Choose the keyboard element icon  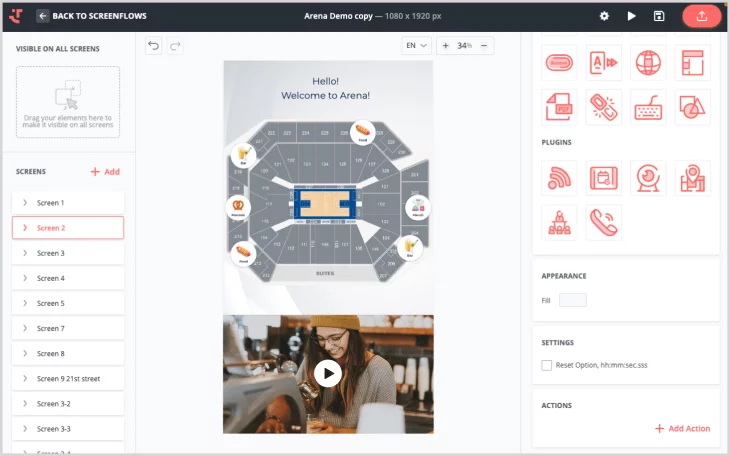coord(648,107)
